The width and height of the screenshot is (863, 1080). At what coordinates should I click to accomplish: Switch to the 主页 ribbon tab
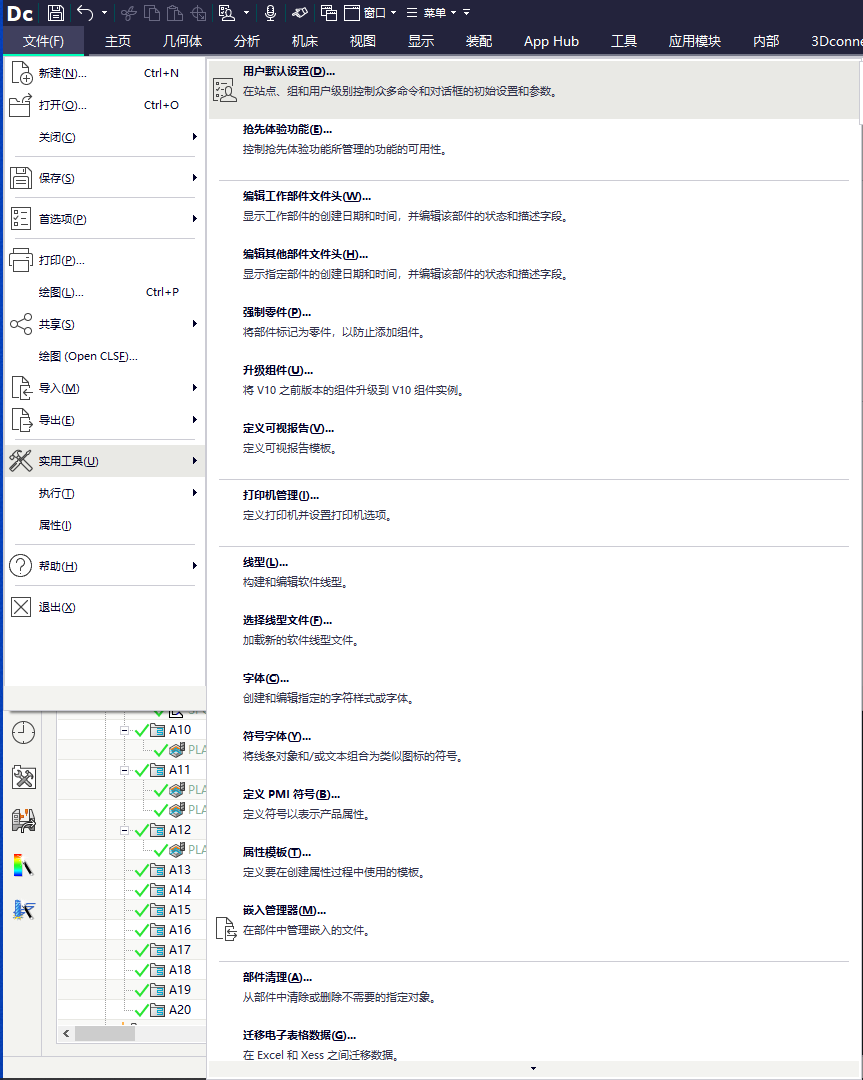(118, 41)
